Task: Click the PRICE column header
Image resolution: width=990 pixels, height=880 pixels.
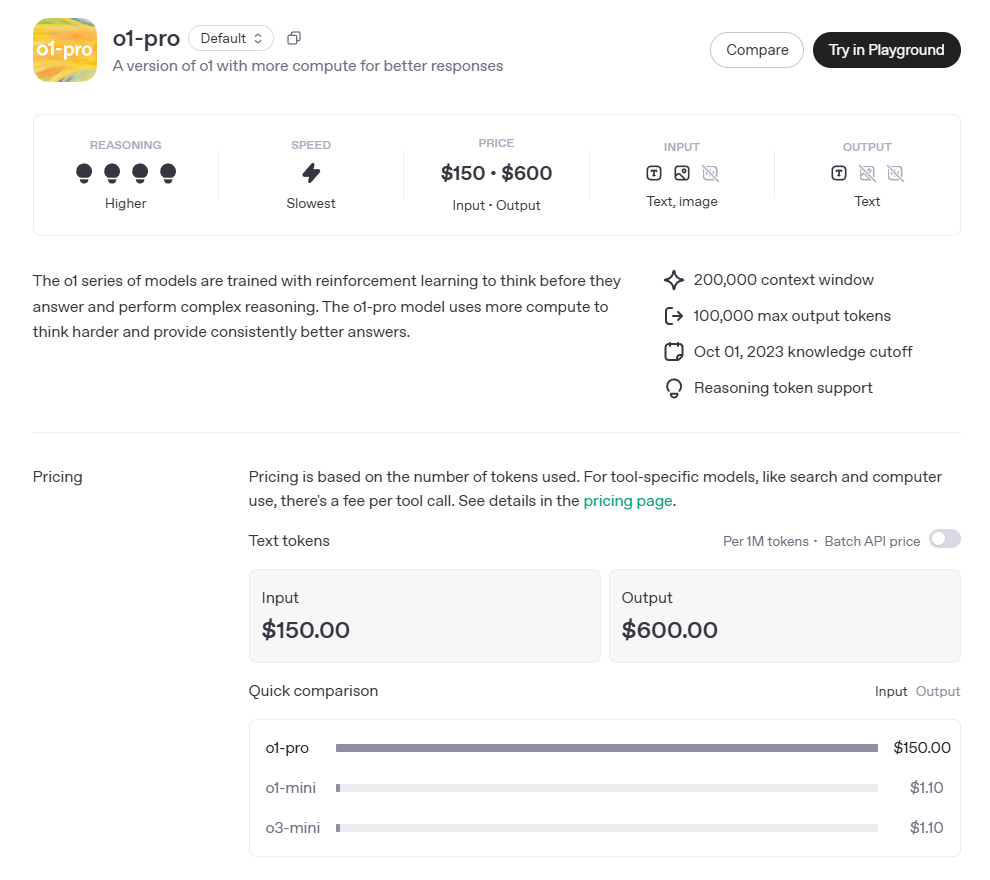Action: [x=496, y=143]
